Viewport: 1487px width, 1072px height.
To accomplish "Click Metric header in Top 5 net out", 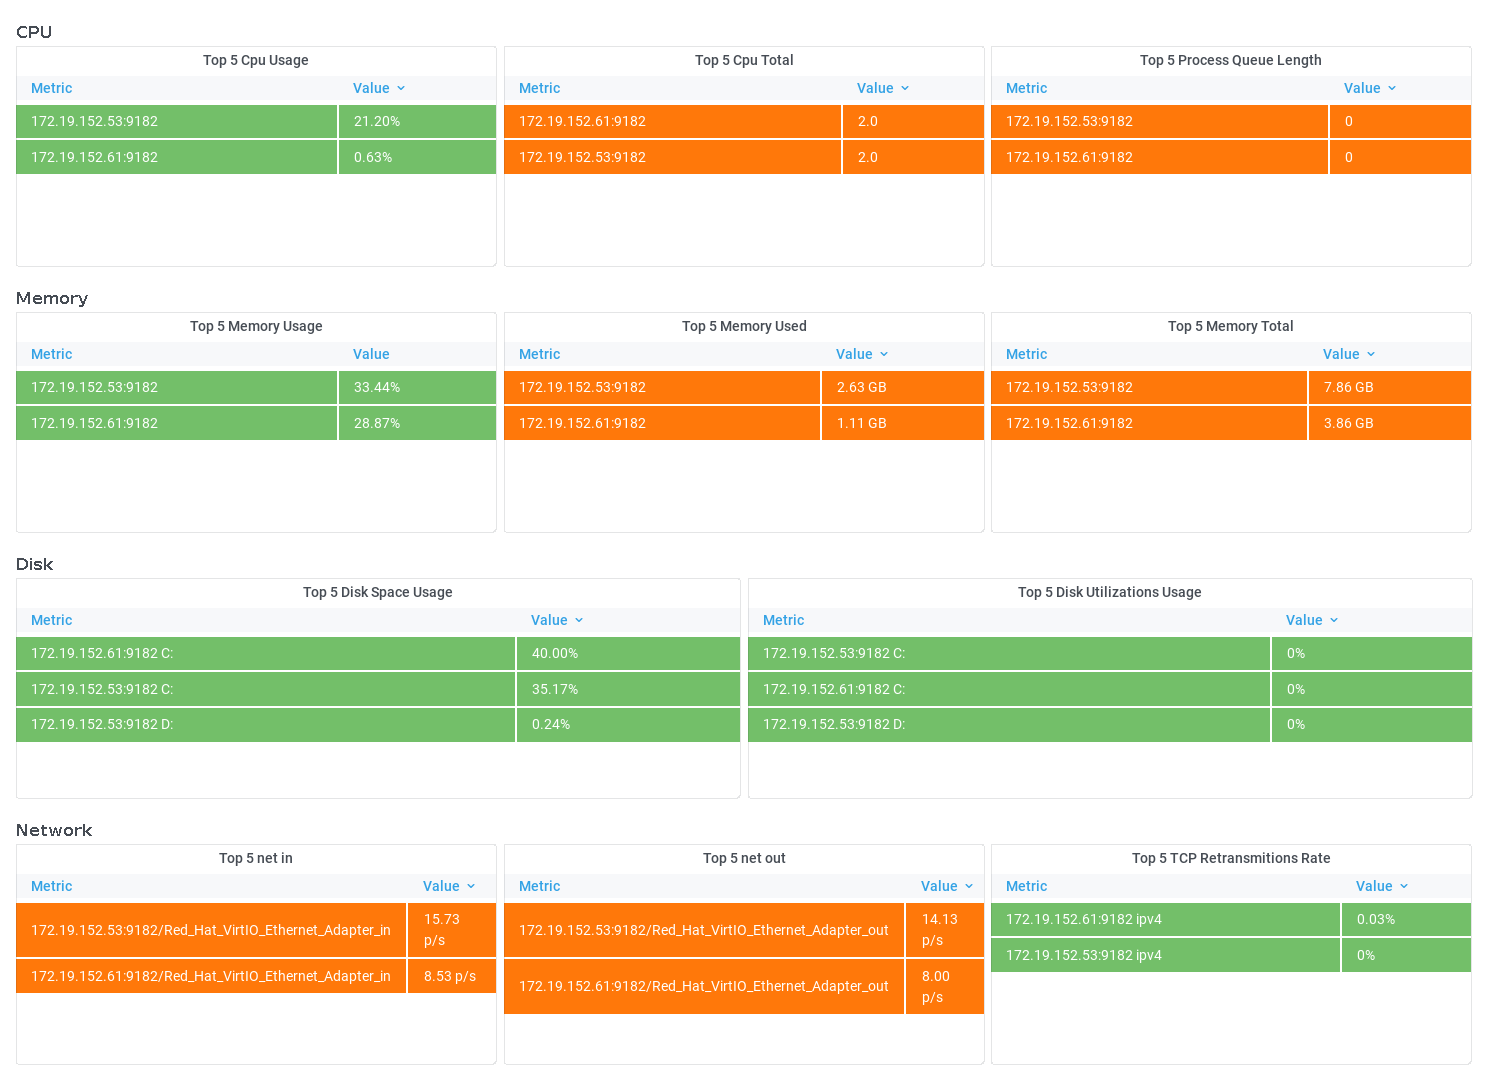I will (x=540, y=886).
